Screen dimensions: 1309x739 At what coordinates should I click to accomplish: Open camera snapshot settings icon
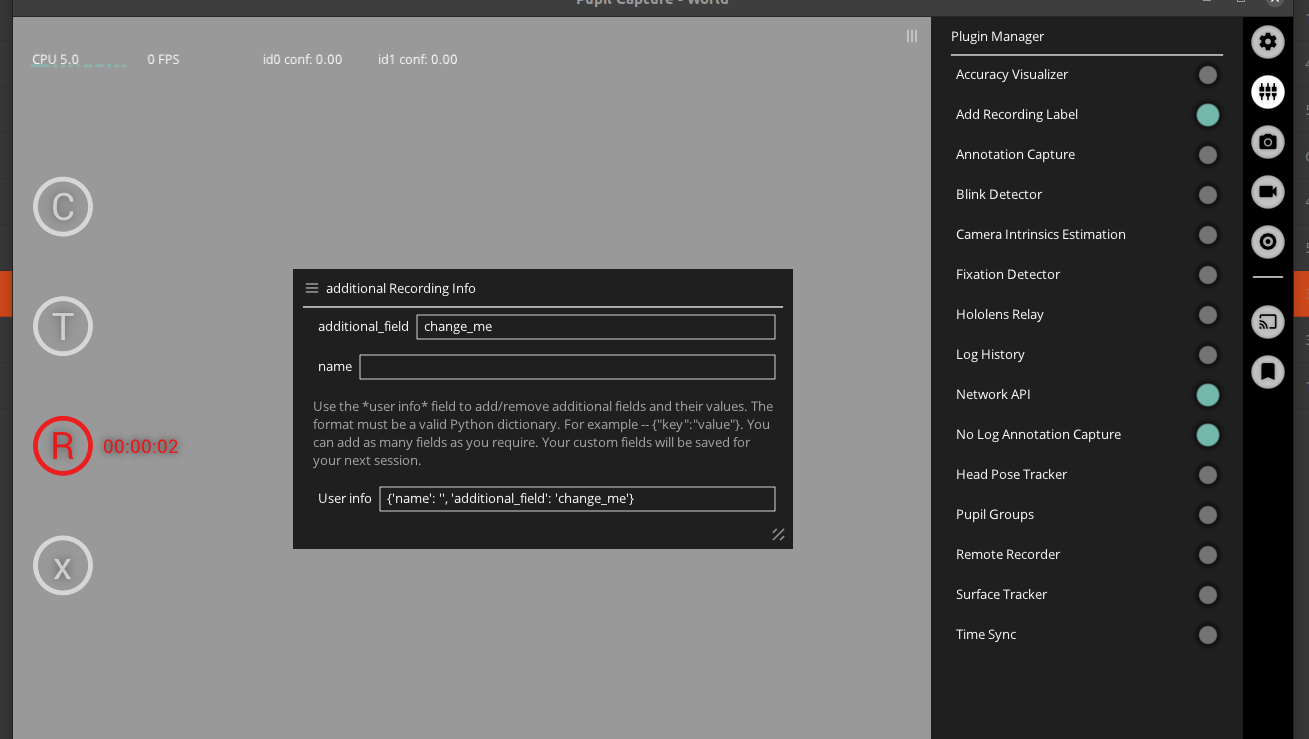coord(1268,142)
